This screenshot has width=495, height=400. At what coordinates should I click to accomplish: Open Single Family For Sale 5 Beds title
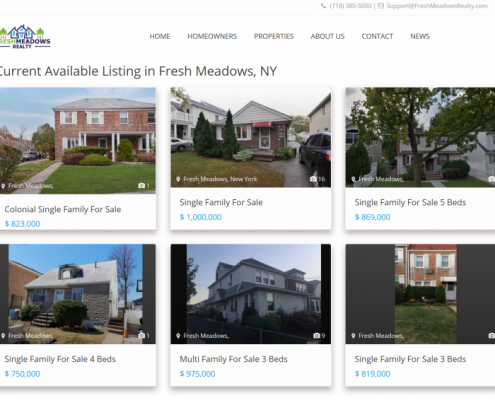click(410, 202)
